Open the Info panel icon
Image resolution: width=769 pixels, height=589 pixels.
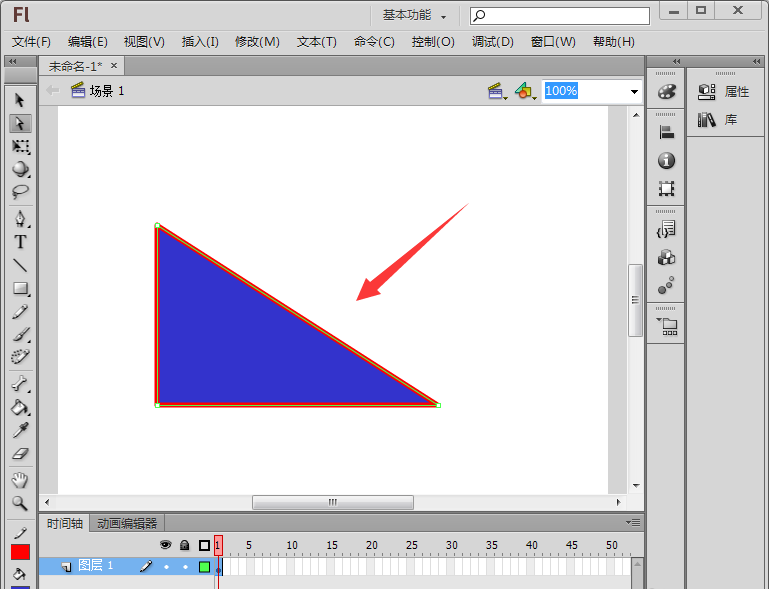point(666,160)
